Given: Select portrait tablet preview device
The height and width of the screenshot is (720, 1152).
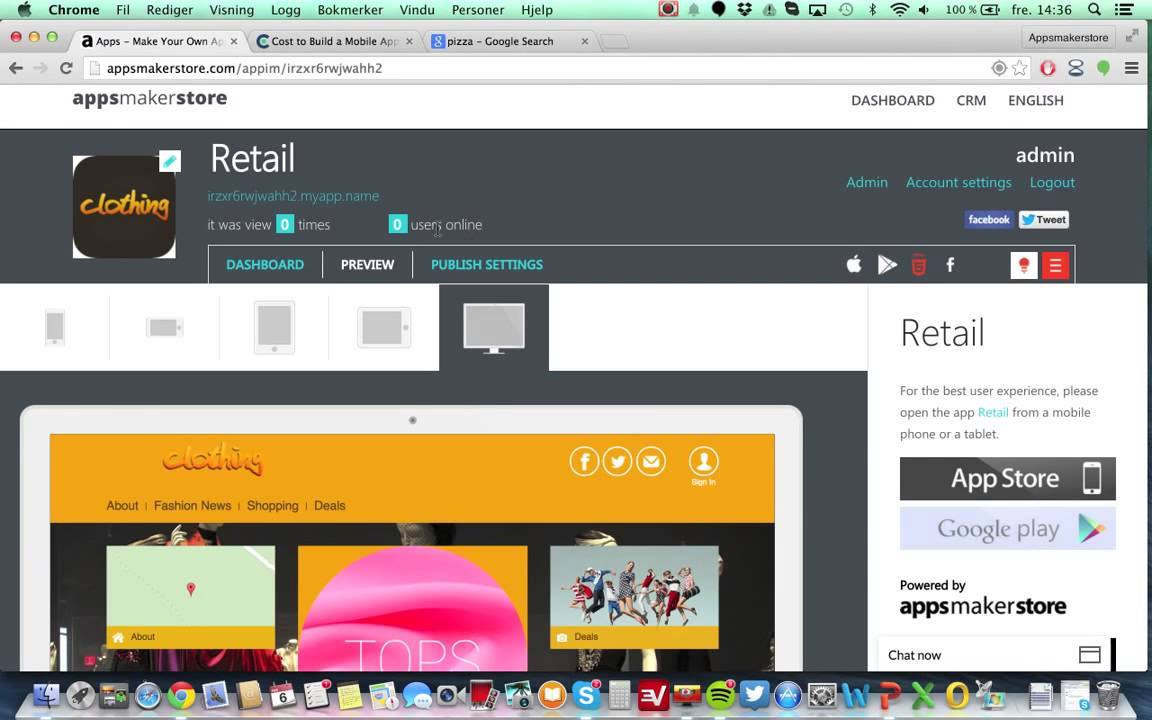Looking at the screenshot, I should (274, 327).
